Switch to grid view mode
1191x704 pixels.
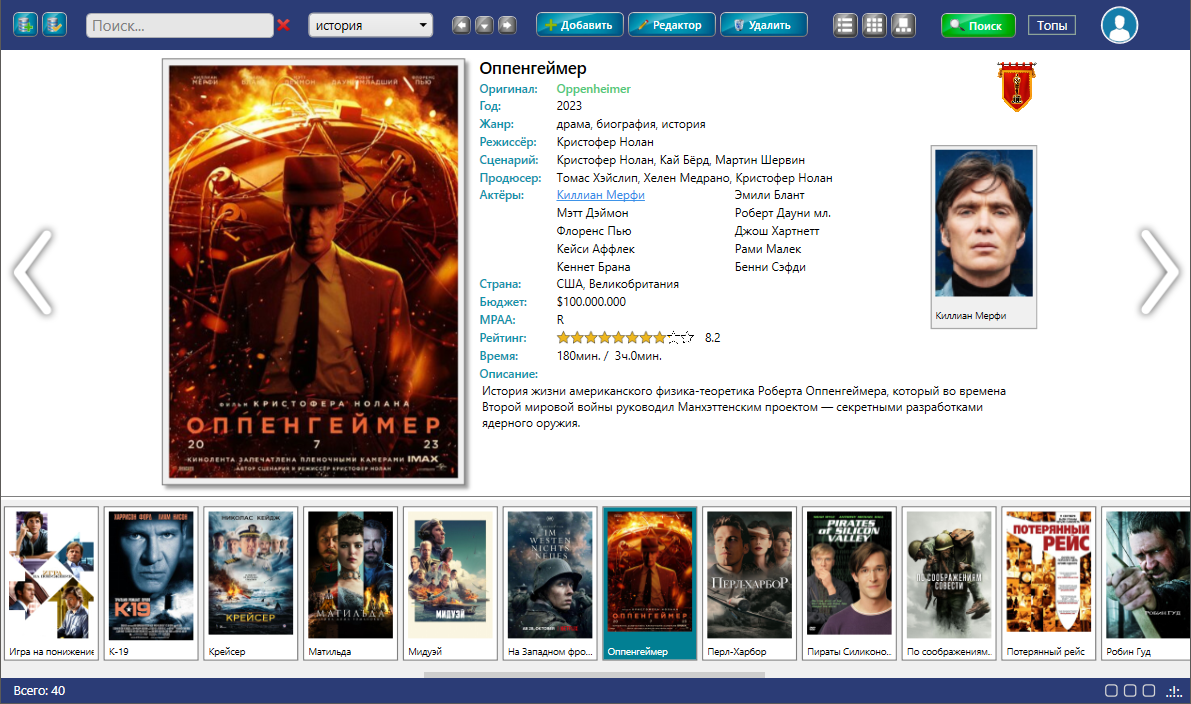(874, 25)
